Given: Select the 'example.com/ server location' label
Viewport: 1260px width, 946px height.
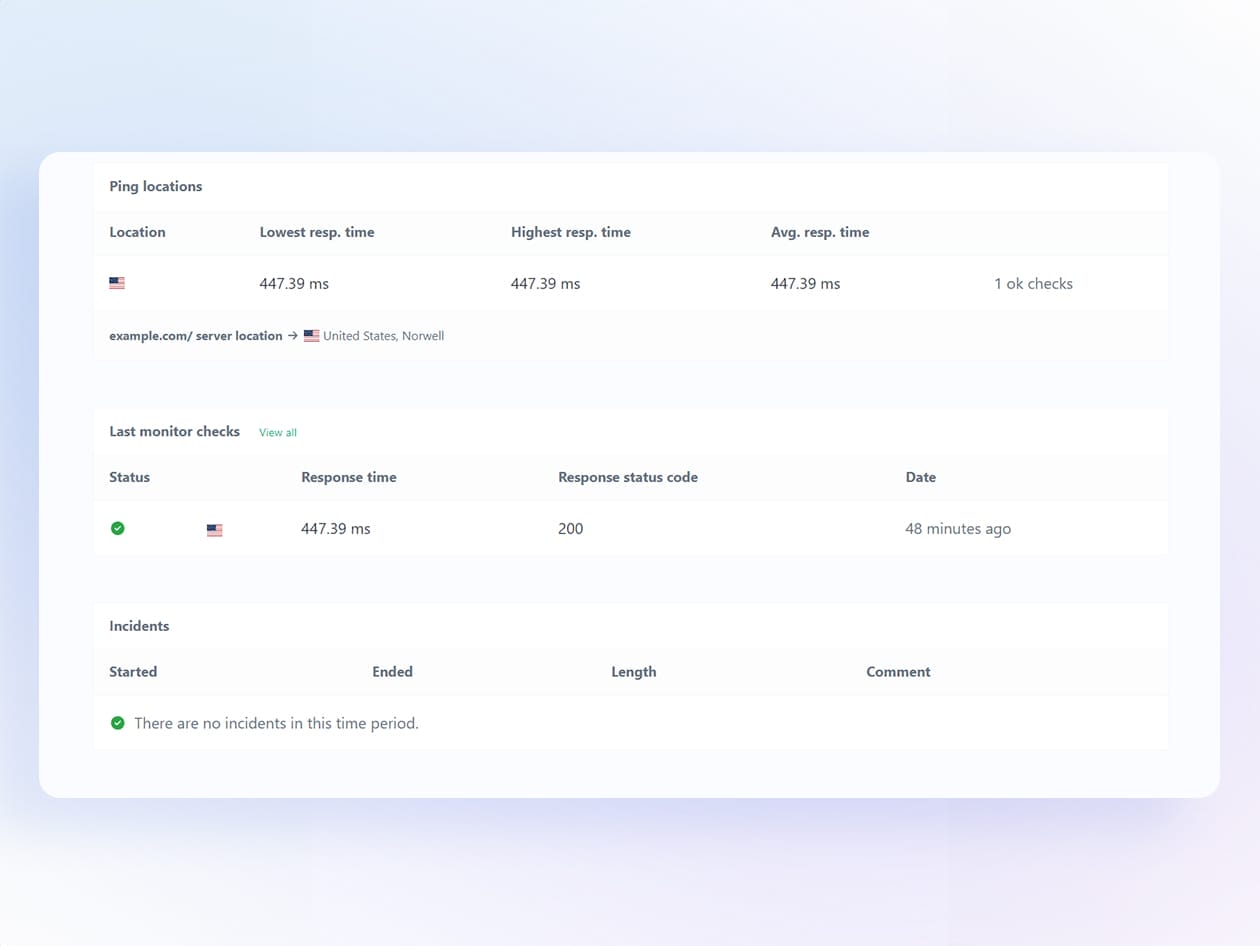Looking at the screenshot, I should (196, 336).
